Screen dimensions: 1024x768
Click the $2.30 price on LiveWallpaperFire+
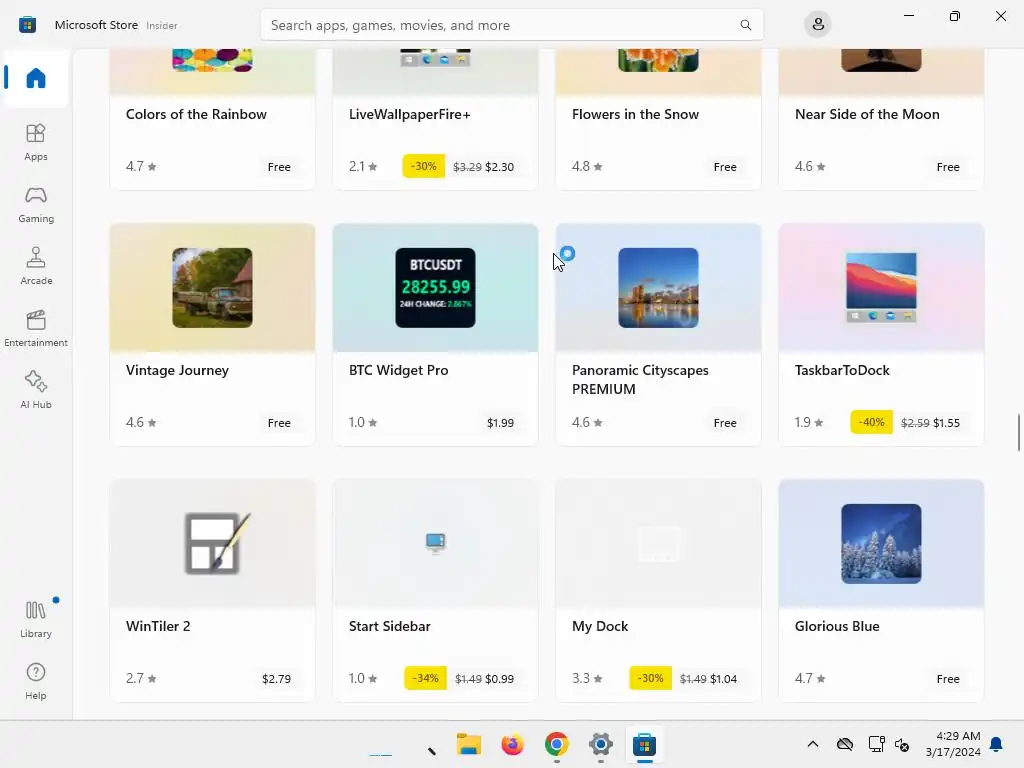500,167
